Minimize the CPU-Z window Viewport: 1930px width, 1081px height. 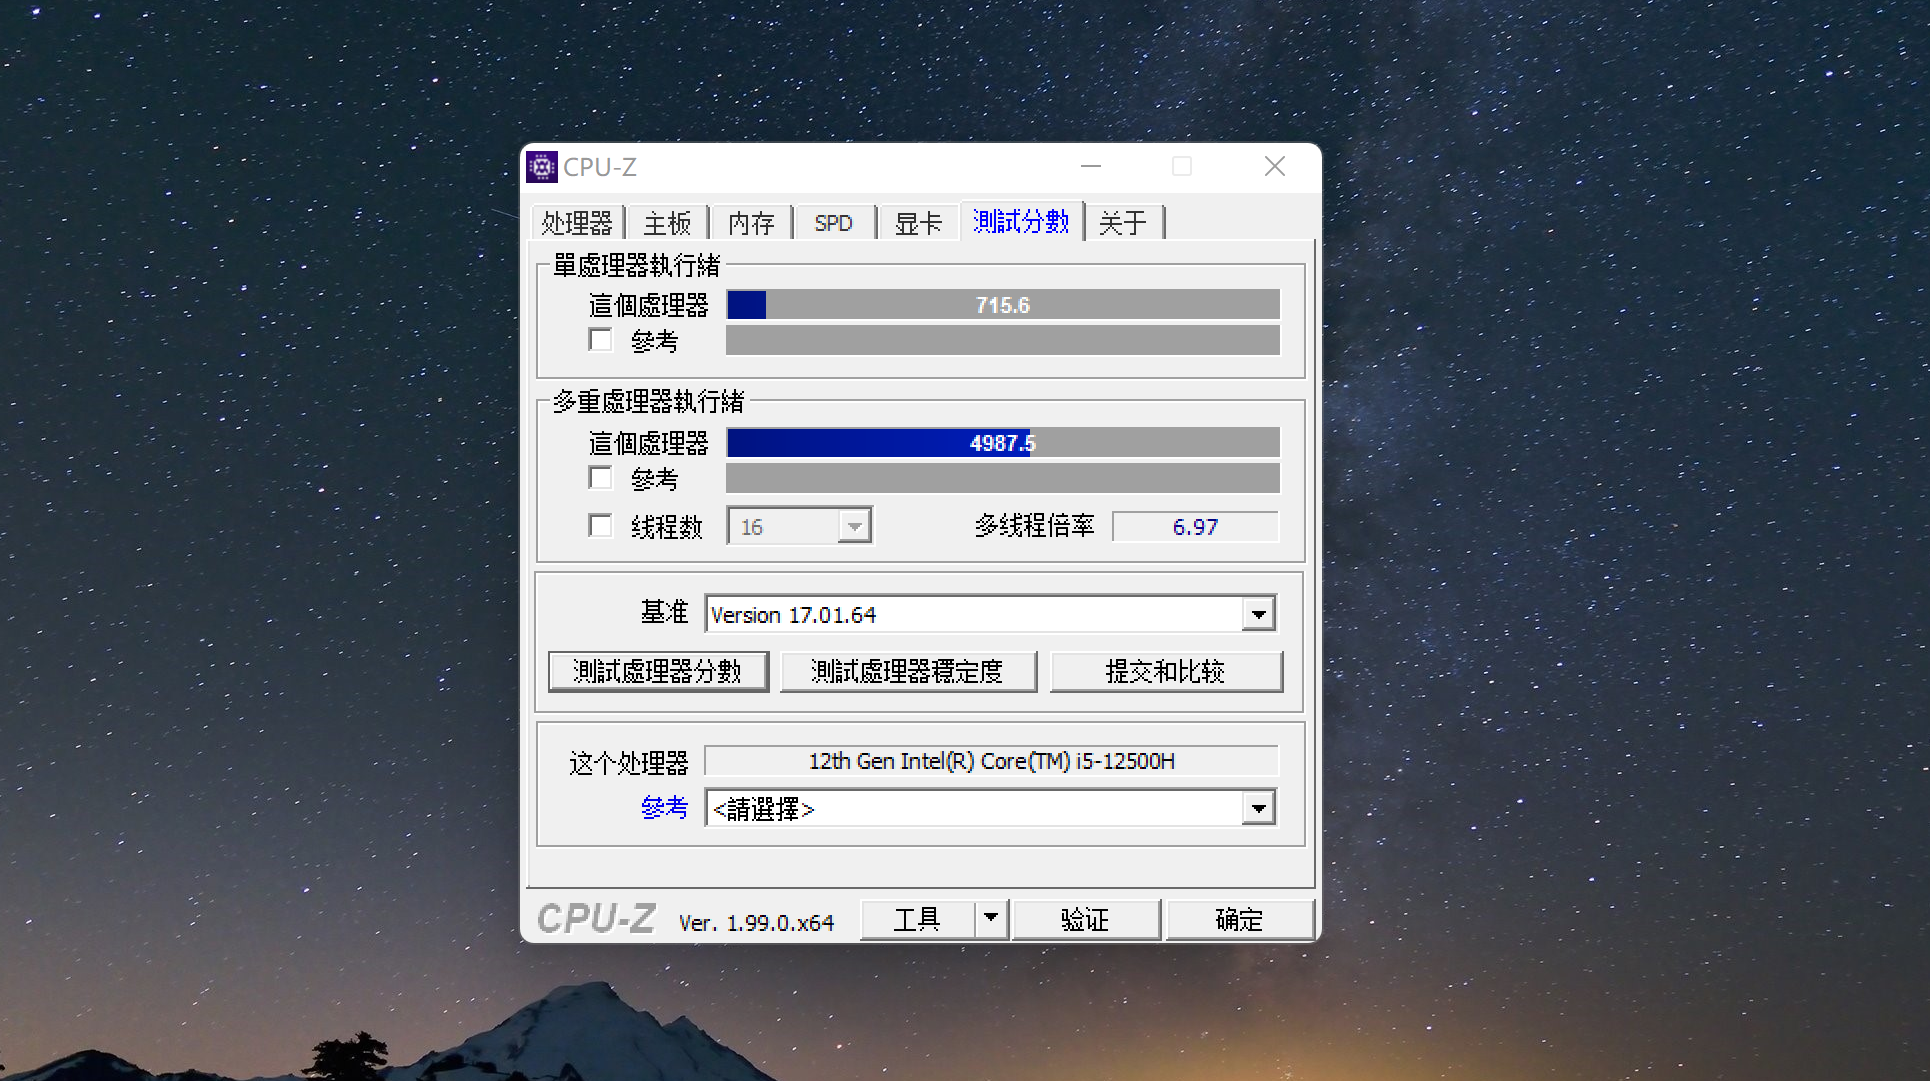click(x=1091, y=166)
